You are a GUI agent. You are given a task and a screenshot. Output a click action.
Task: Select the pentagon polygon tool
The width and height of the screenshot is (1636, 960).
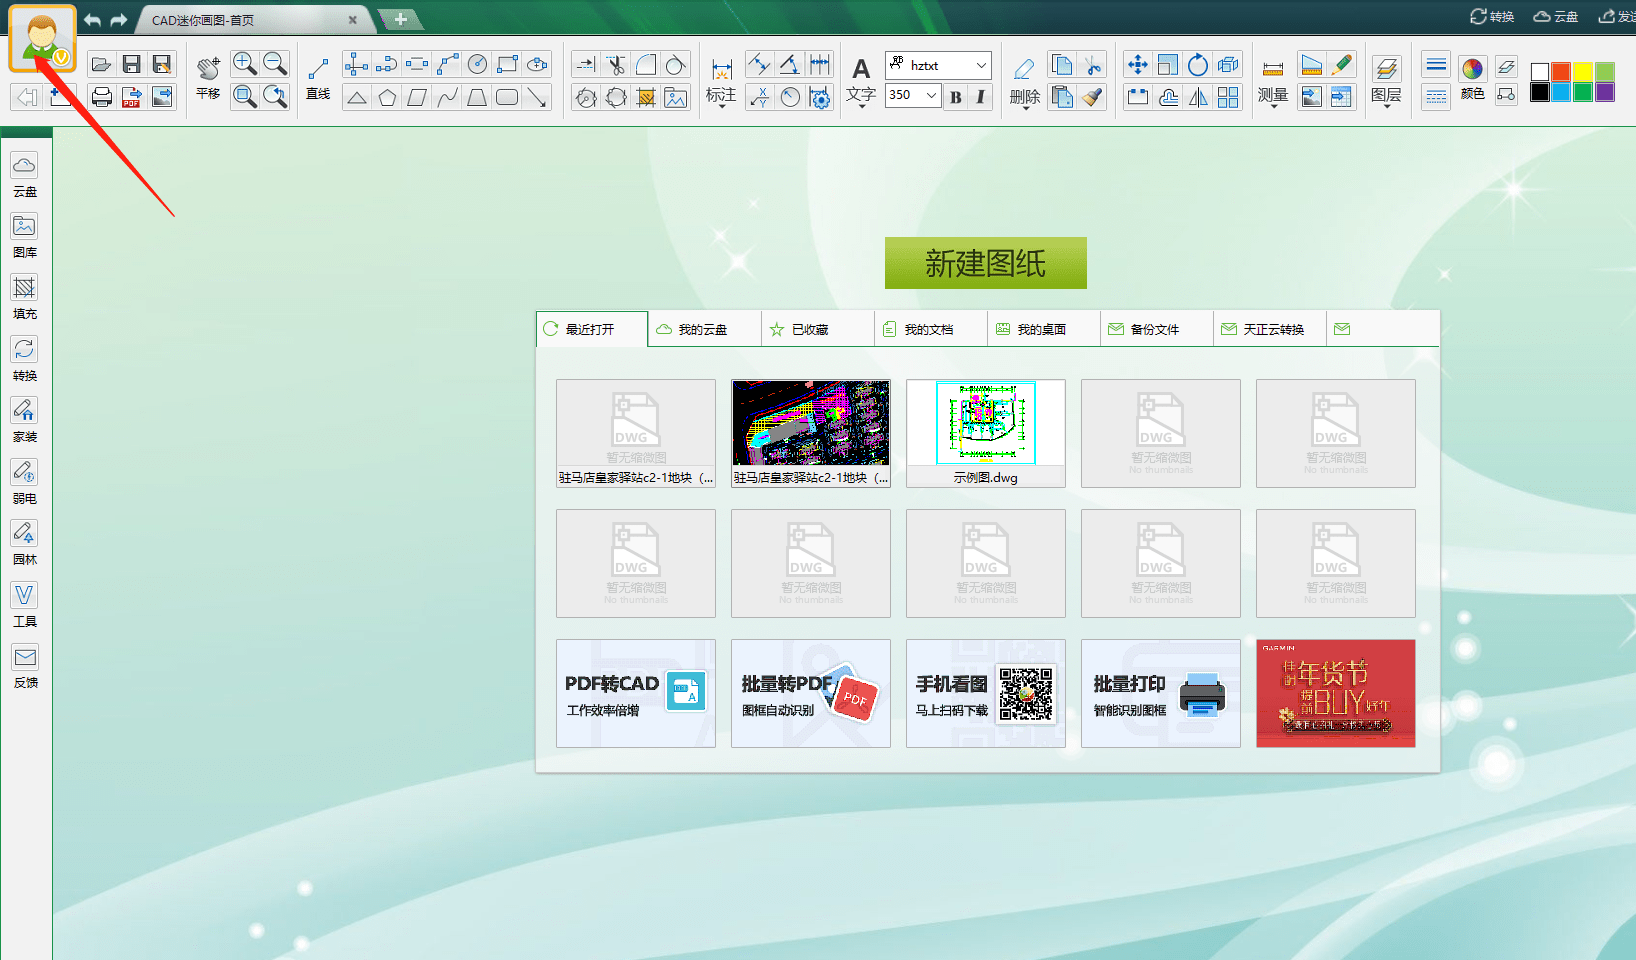[x=387, y=97]
